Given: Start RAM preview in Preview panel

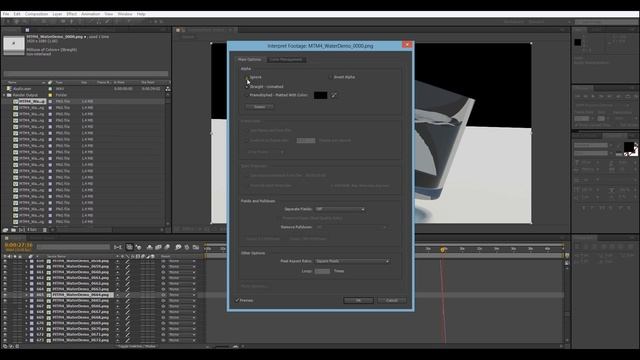Looking at the screenshot, I should pyautogui.click(x=636, y=96).
